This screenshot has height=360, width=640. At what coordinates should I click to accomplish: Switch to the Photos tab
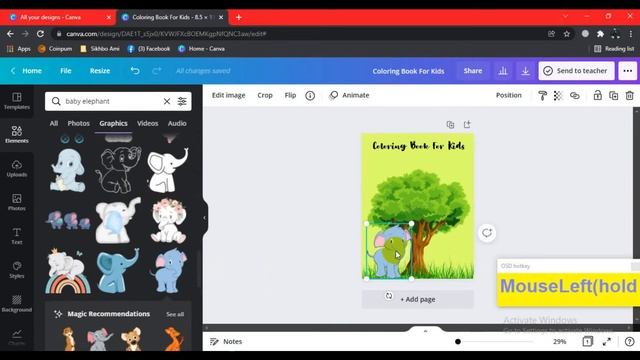point(78,123)
